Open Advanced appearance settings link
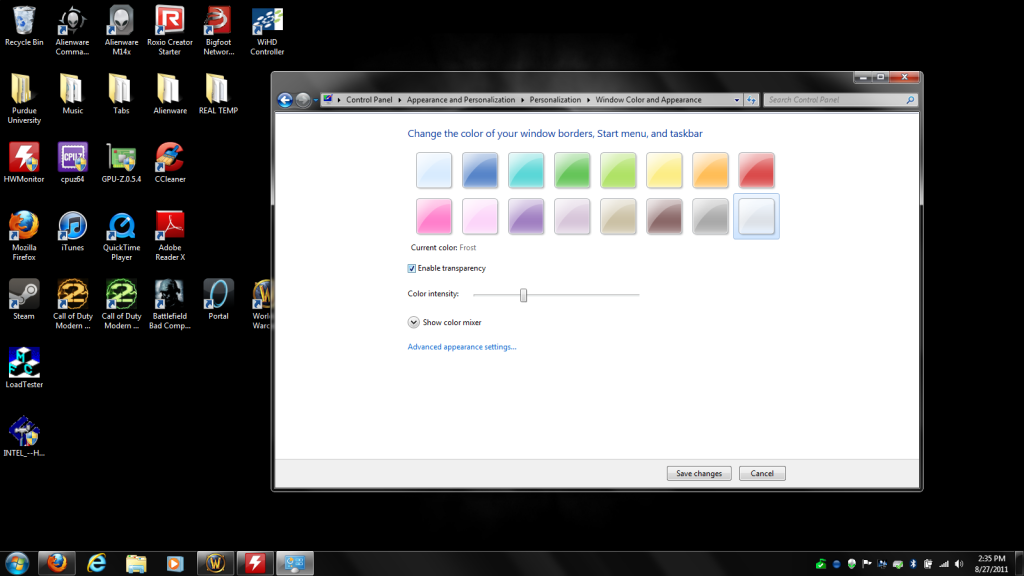1024x576 pixels. tap(462, 347)
